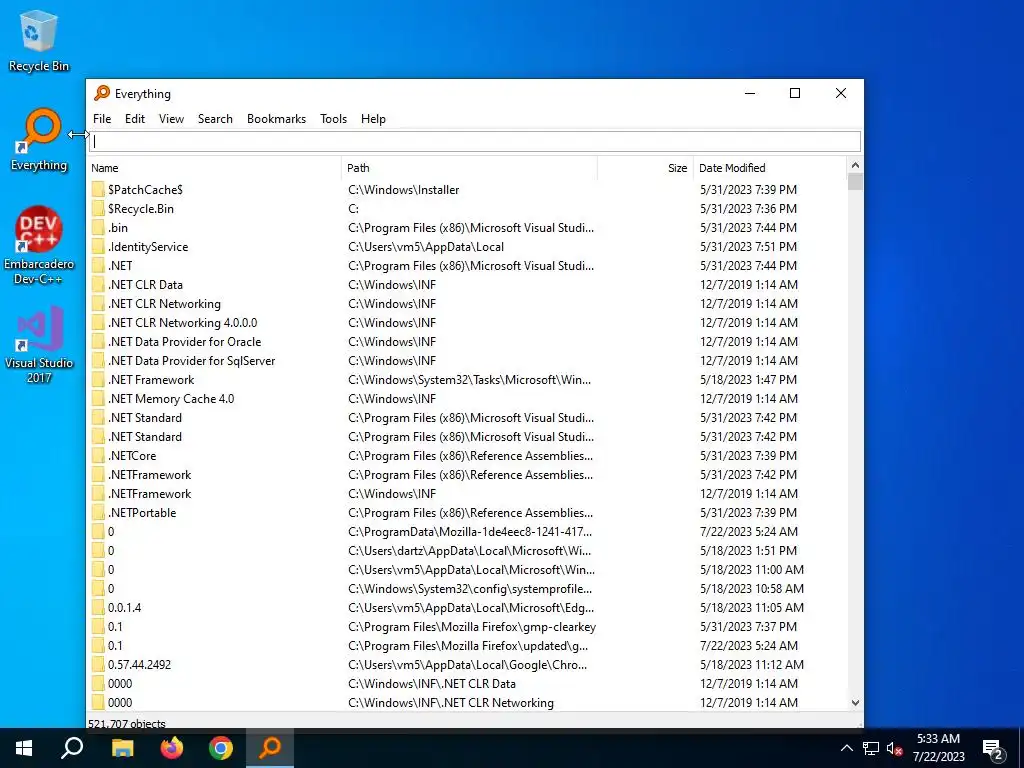Image resolution: width=1024 pixels, height=768 pixels.
Task: Focus the Everything search box
Action: pos(475,141)
